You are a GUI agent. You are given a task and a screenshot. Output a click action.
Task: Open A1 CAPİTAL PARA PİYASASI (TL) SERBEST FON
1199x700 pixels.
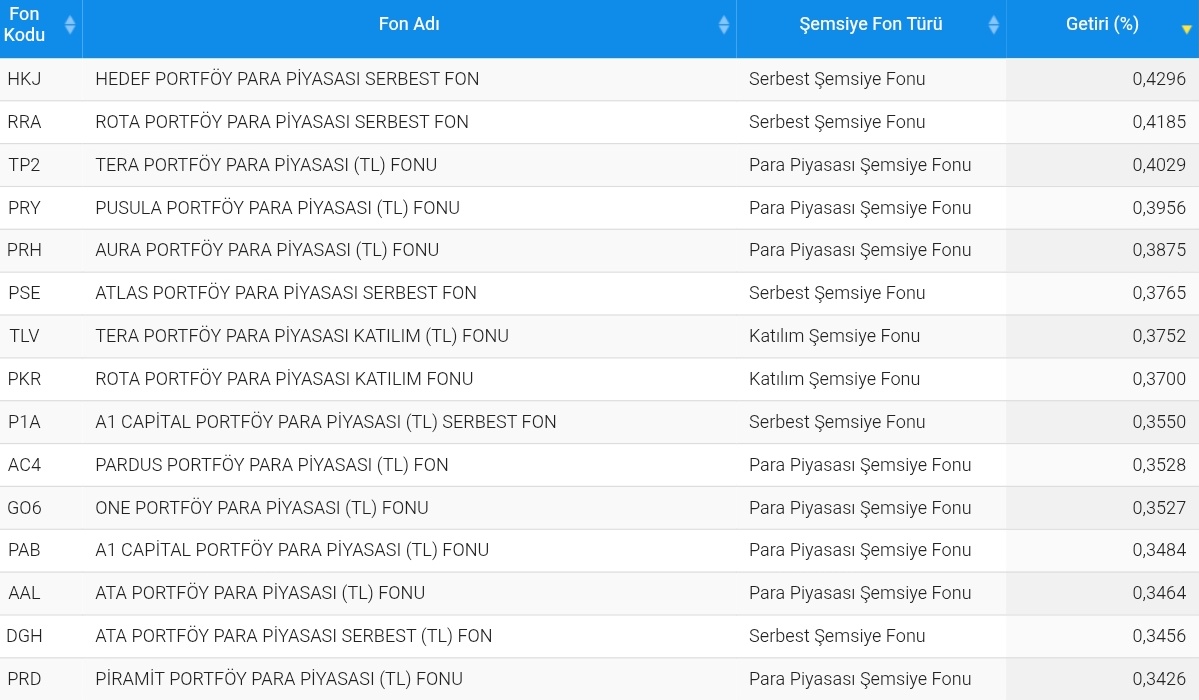pyautogui.click(x=326, y=422)
